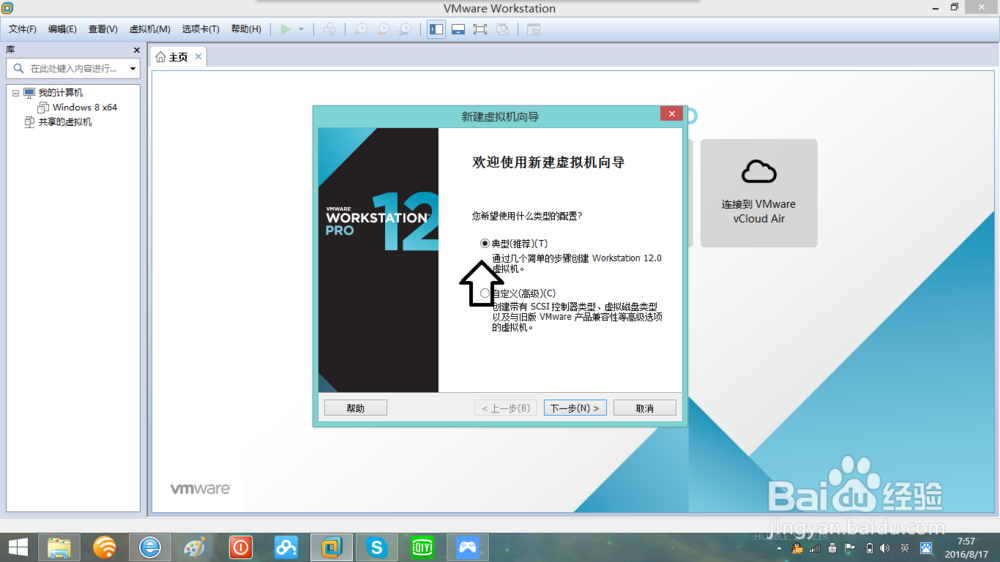Close the 库 library panel
The image size is (1000, 562).
click(136, 50)
